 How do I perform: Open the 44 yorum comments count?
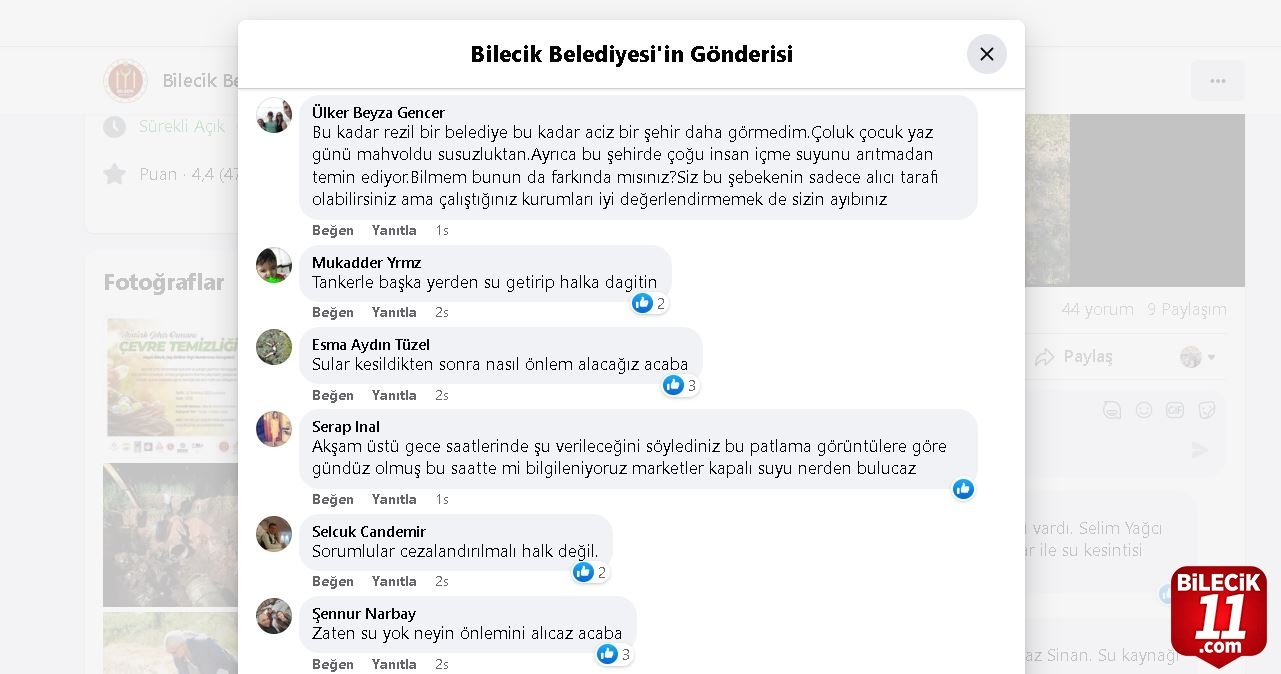point(1097,310)
